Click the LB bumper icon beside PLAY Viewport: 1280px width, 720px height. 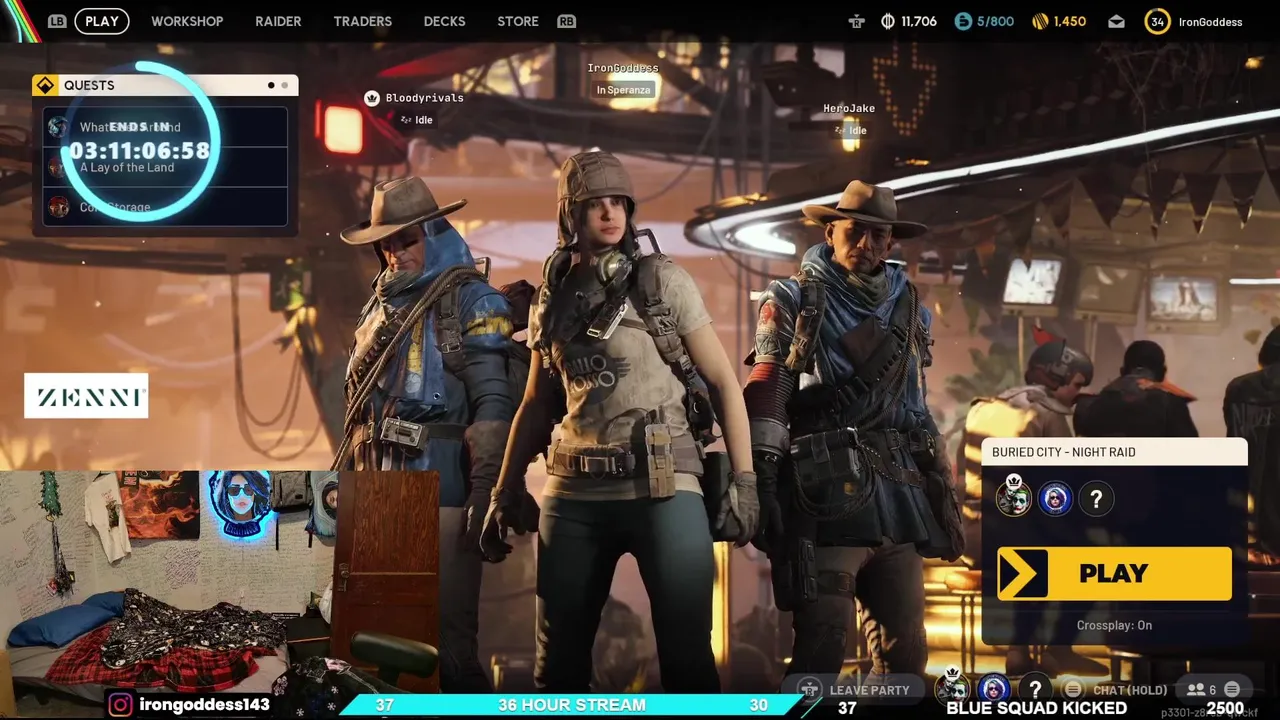click(x=57, y=21)
